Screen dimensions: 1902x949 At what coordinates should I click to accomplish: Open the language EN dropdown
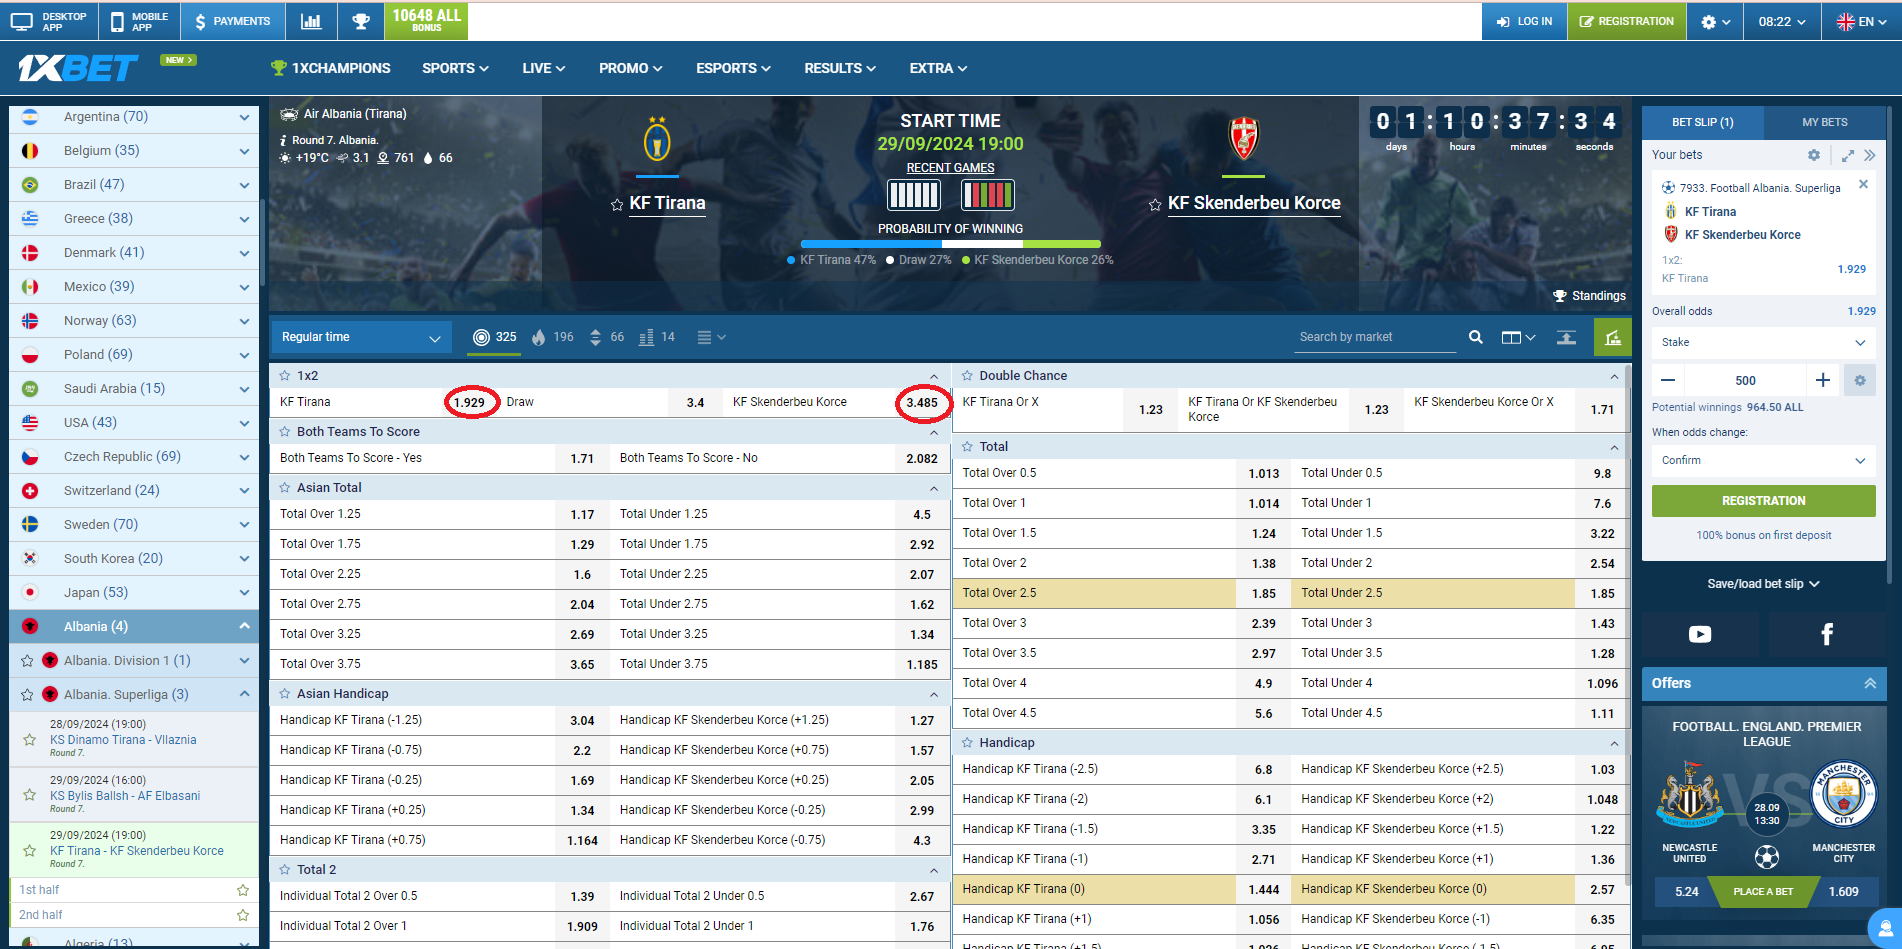pyautogui.click(x=1861, y=21)
